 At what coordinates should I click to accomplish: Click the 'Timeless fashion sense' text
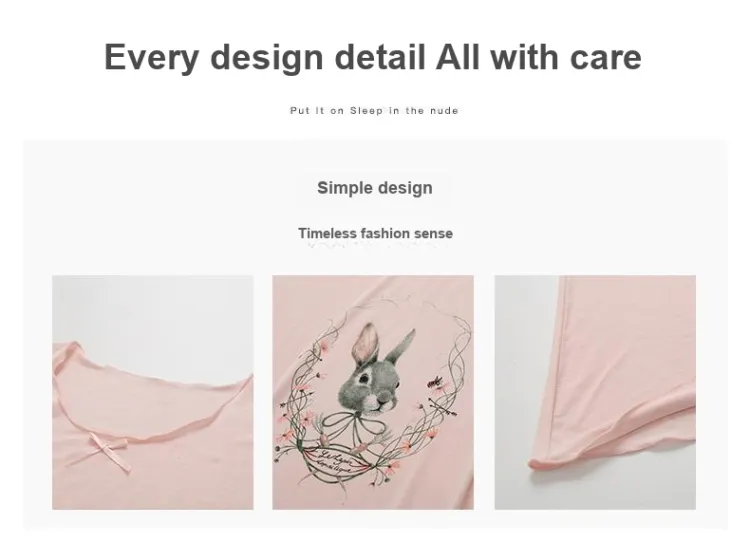pos(375,233)
